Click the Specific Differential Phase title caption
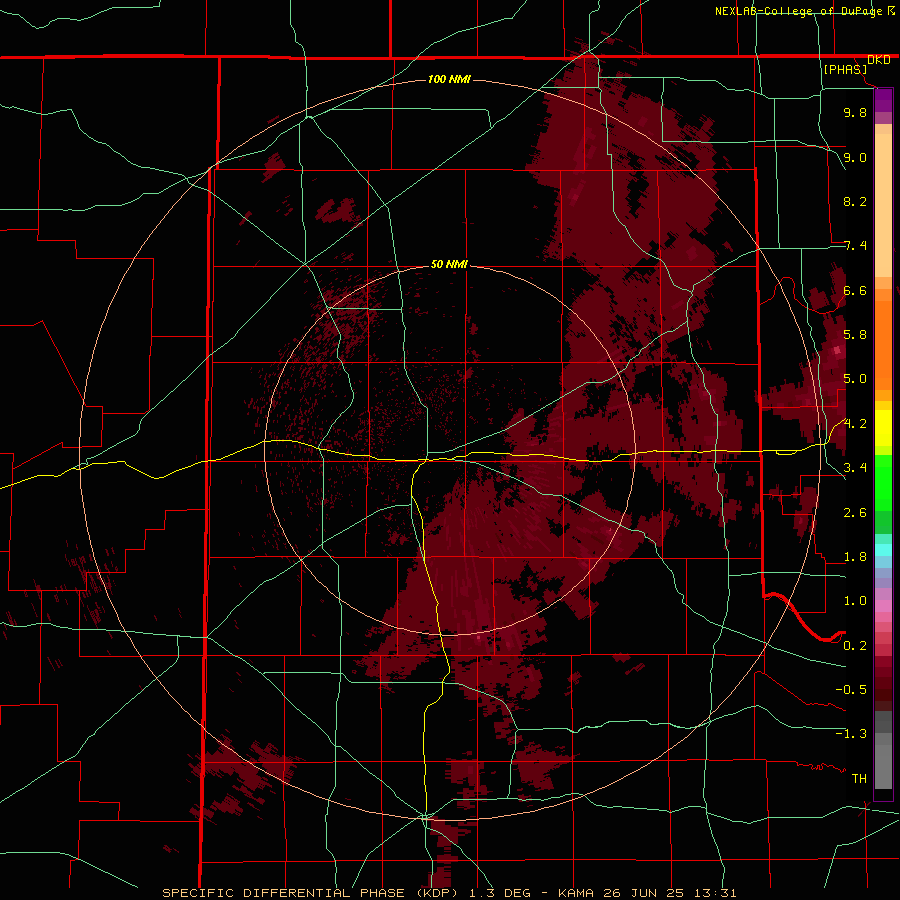Image resolution: width=900 pixels, height=900 pixels. [449, 893]
